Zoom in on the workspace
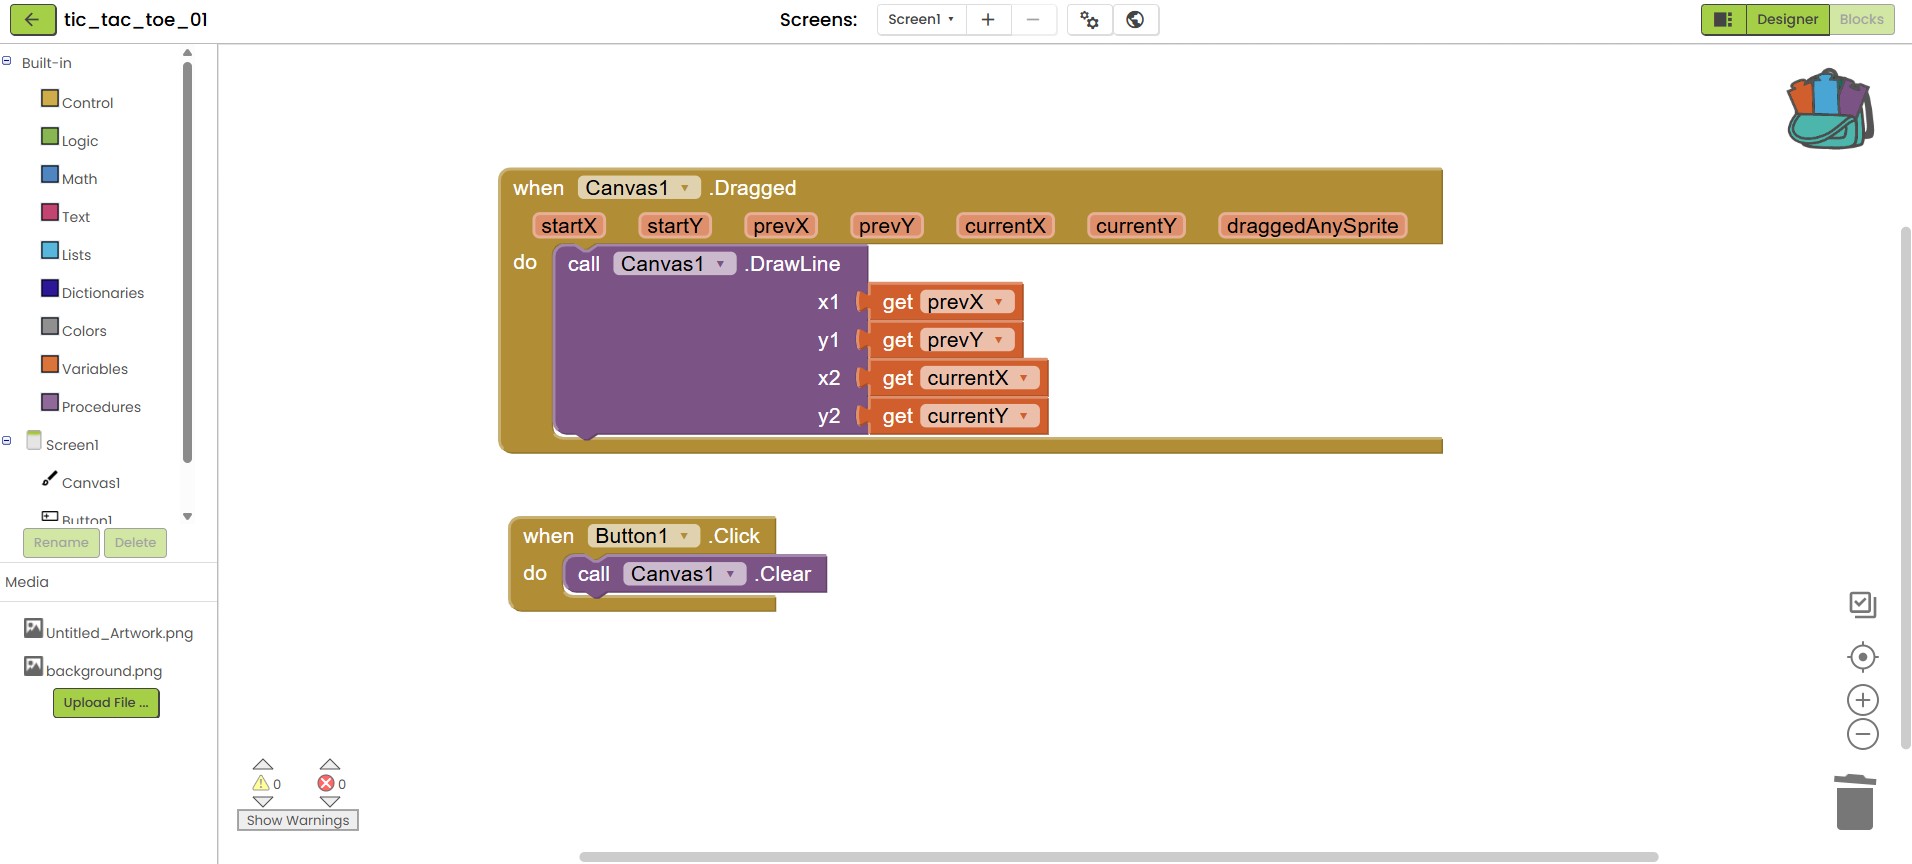 pyautogui.click(x=1862, y=700)
